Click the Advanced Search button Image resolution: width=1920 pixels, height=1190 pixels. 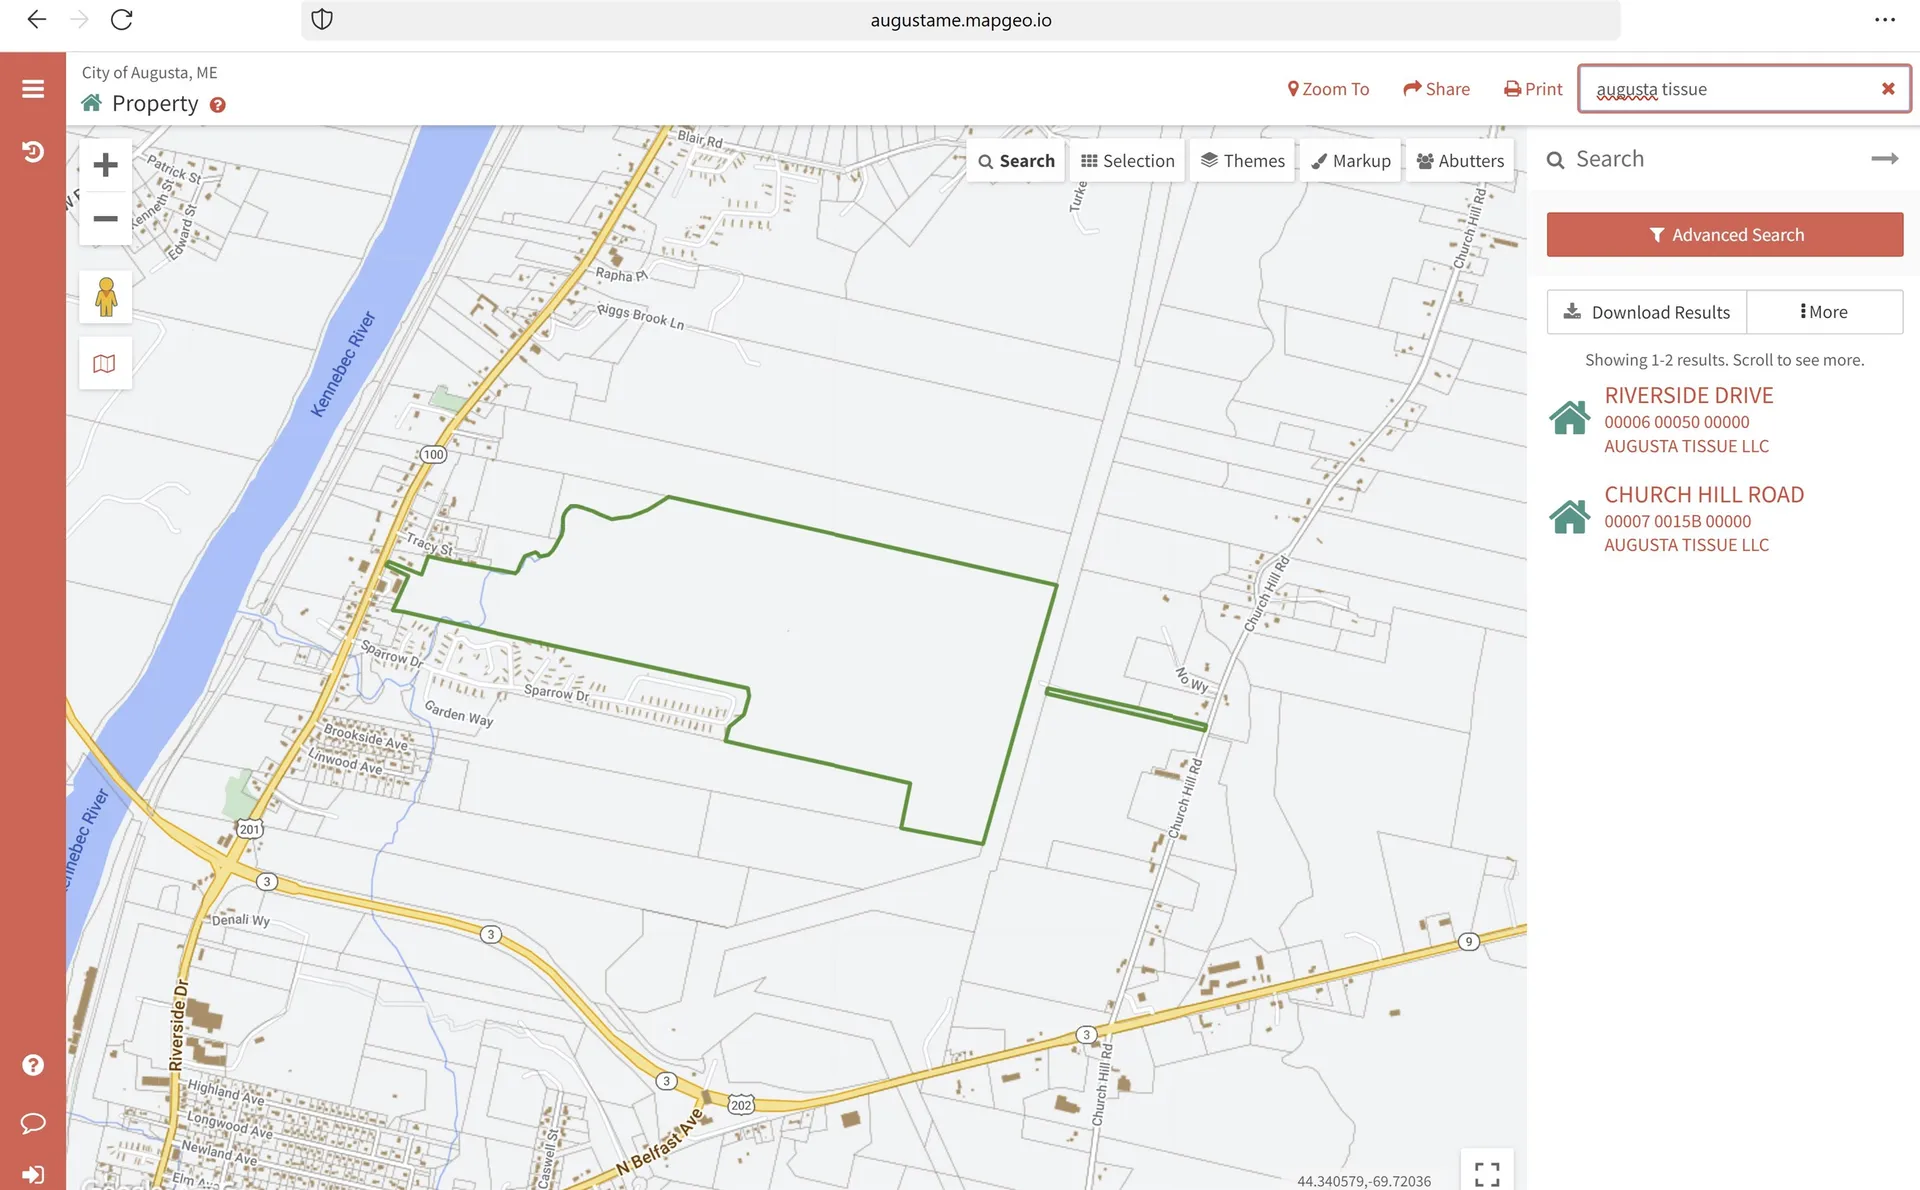(1725, 234)
